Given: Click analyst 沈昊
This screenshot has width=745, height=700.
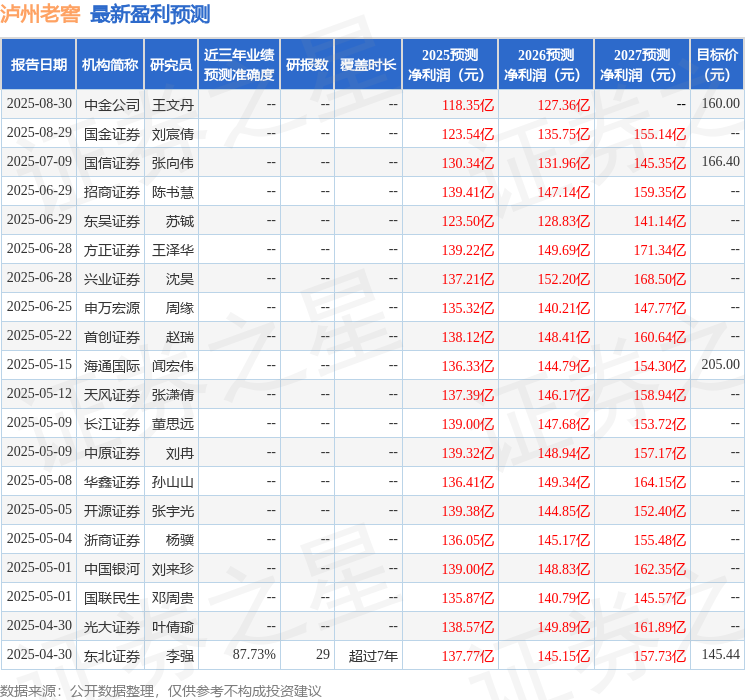Looking at the screenshot, I should [x=180, y=279].
